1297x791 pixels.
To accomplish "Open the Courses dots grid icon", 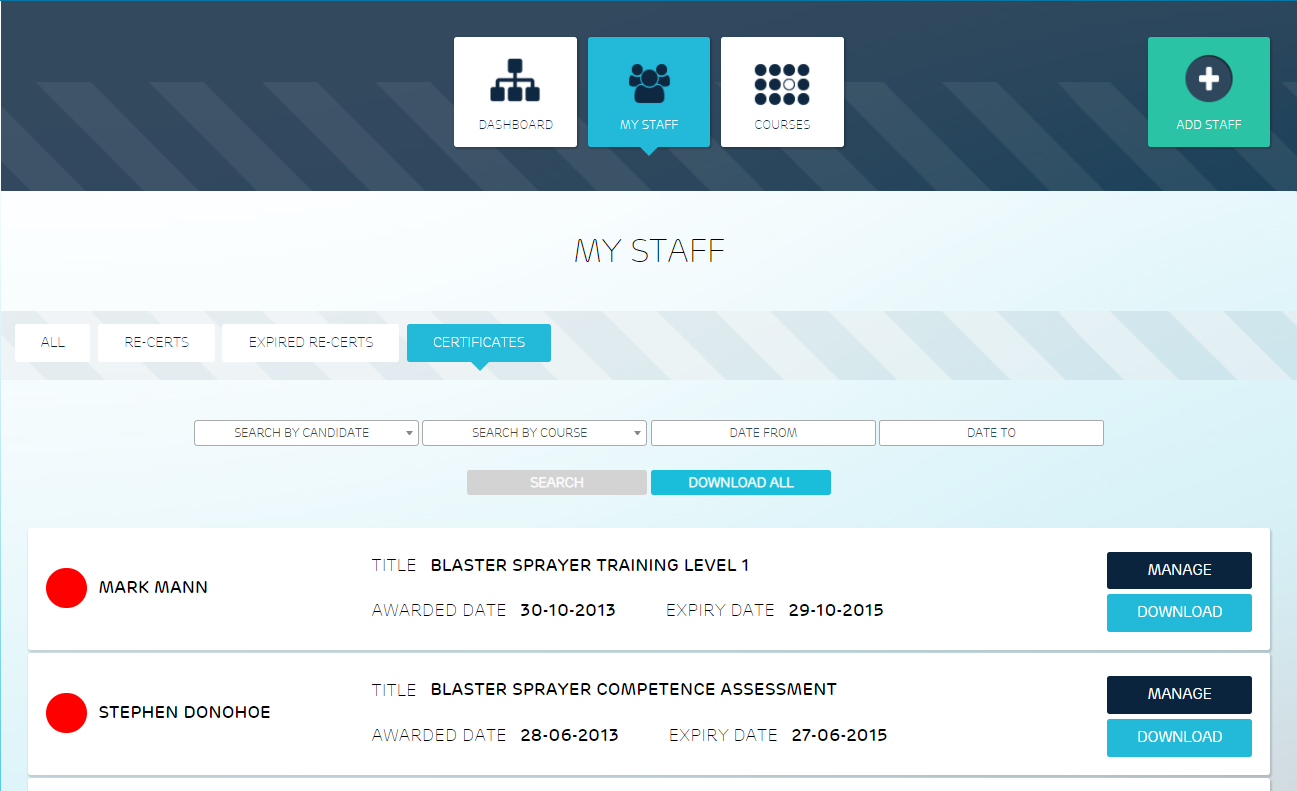I will (782, 84).
